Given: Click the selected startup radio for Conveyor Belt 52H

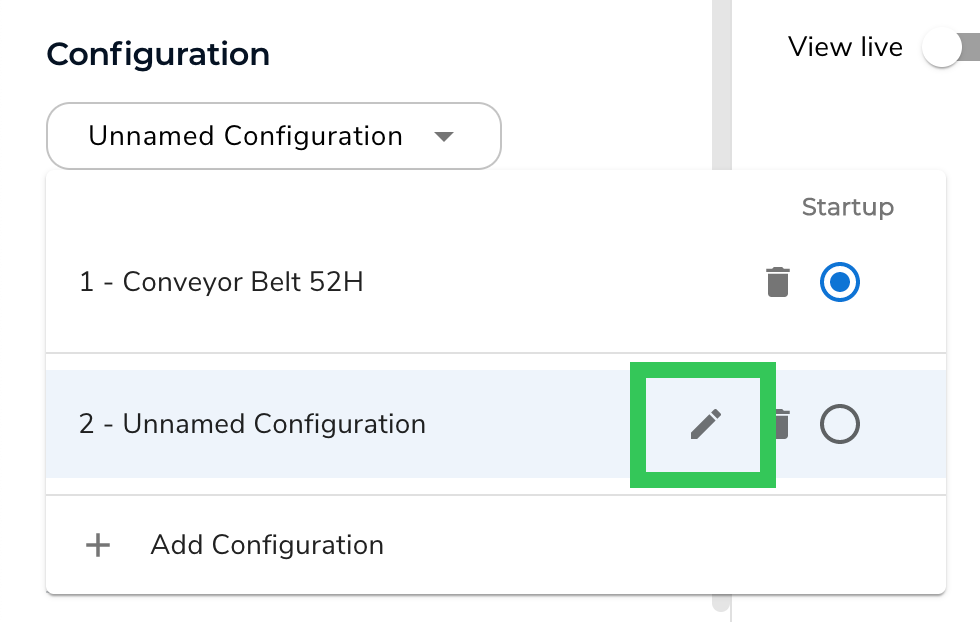Looking at the screenshot, I should (840, 281).
